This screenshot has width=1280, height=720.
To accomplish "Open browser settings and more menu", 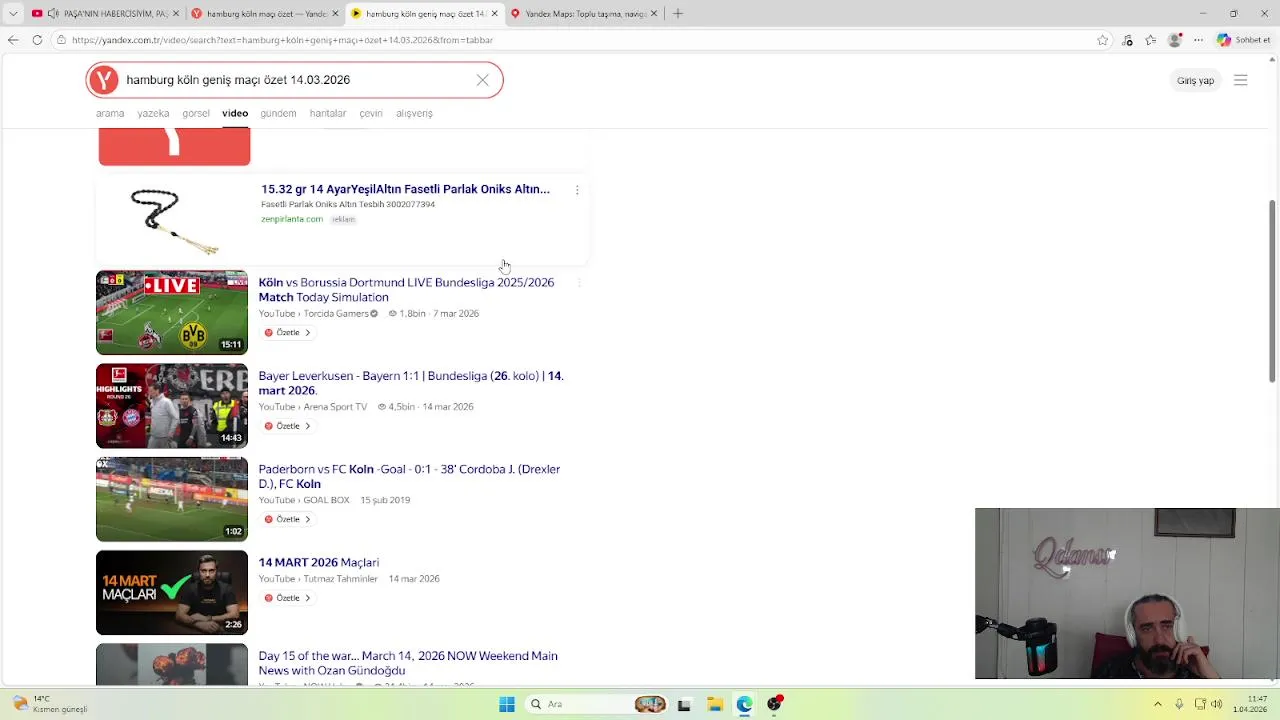I will tap(1198, 40).
